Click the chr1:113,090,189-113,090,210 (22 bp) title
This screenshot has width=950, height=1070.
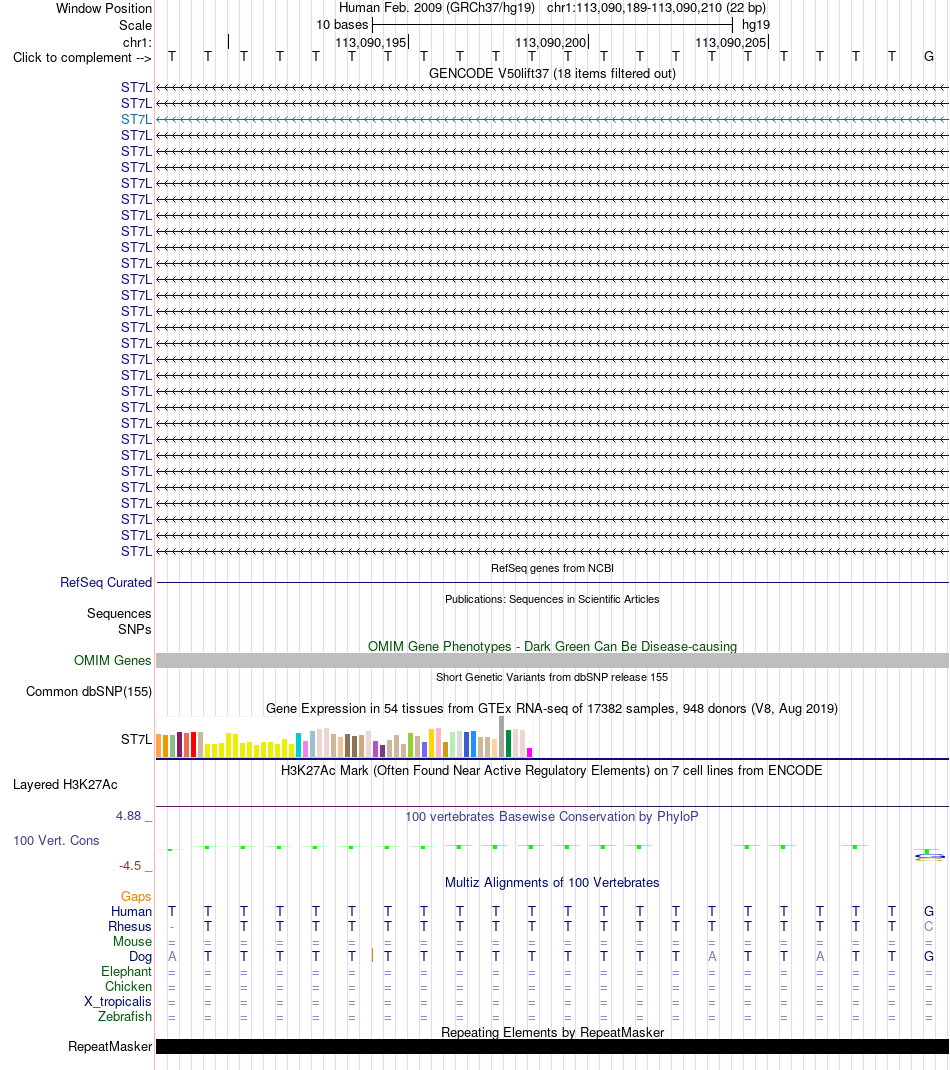pos(656,8)
